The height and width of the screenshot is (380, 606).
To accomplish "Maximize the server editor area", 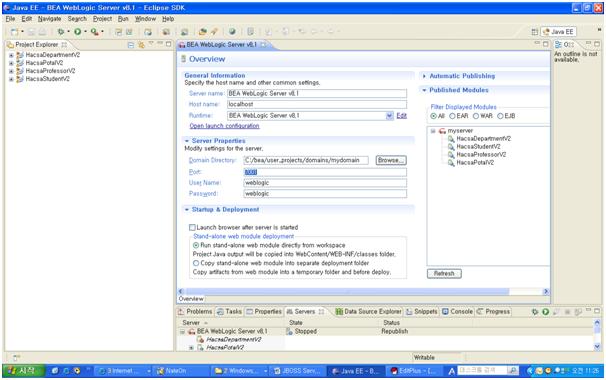I will (545, 44).
